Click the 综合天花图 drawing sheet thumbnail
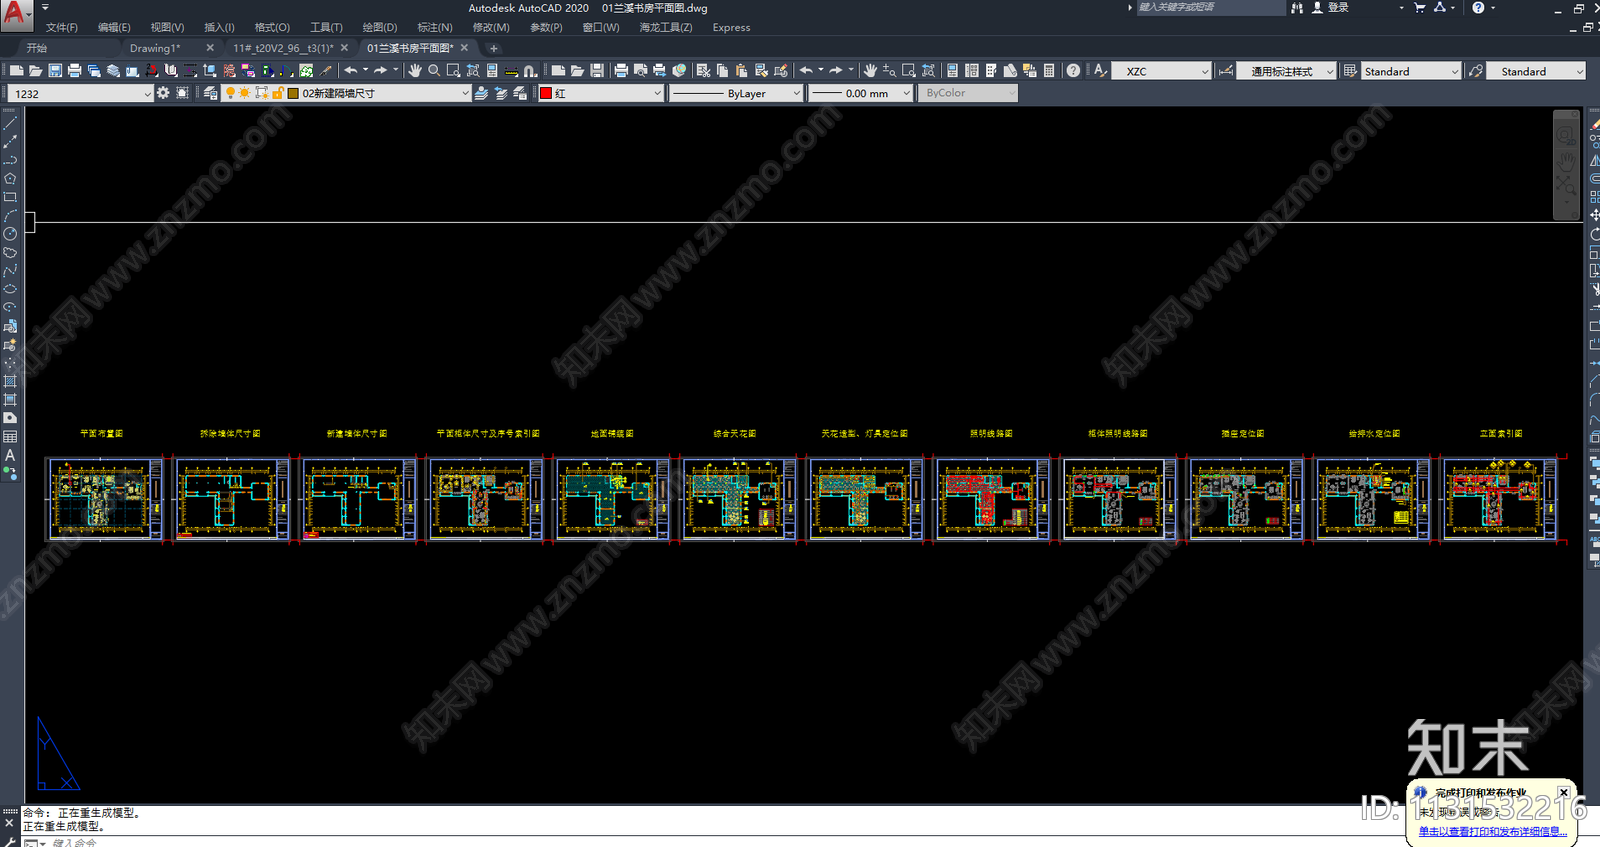Viewport: 1600px width, 847px height. (x=738, y=499)
